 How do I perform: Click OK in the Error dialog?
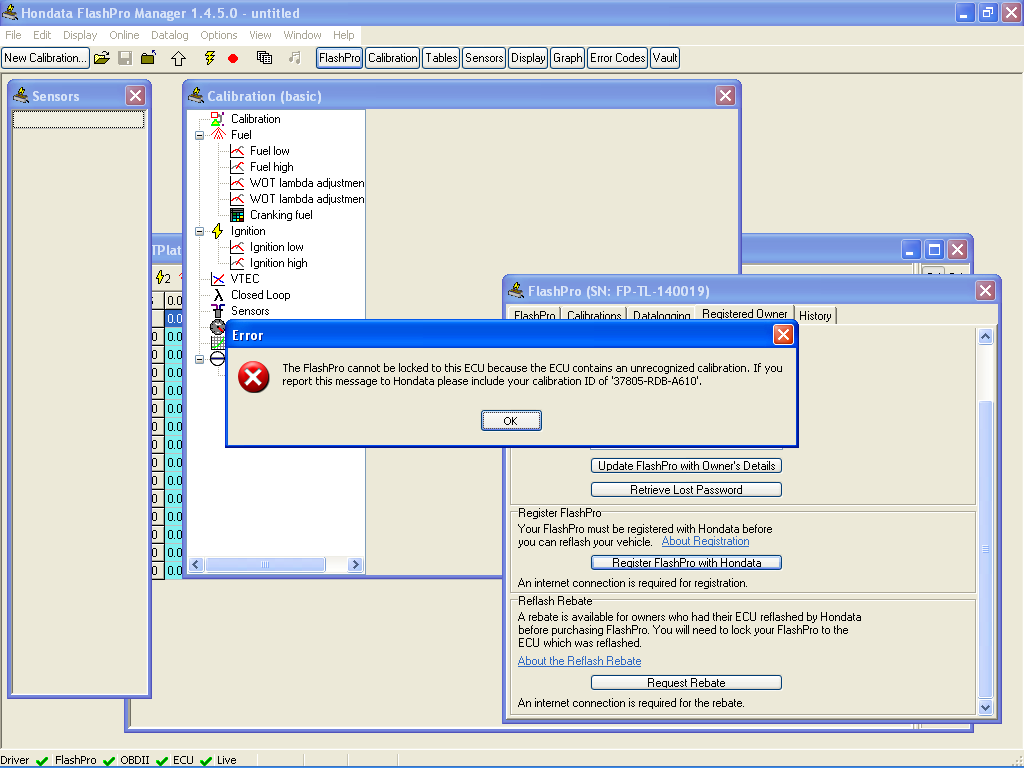coord(510,421)
